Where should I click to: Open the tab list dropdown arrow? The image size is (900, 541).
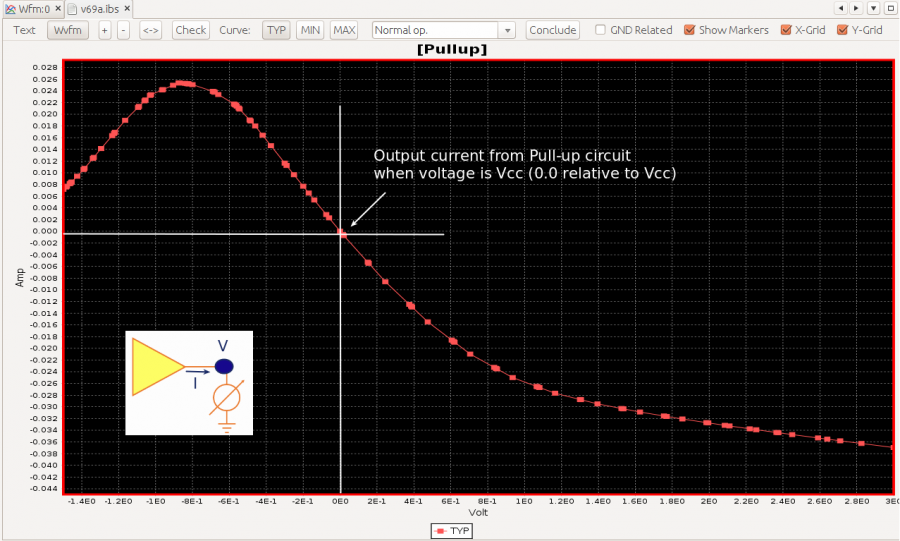[873, 8]
